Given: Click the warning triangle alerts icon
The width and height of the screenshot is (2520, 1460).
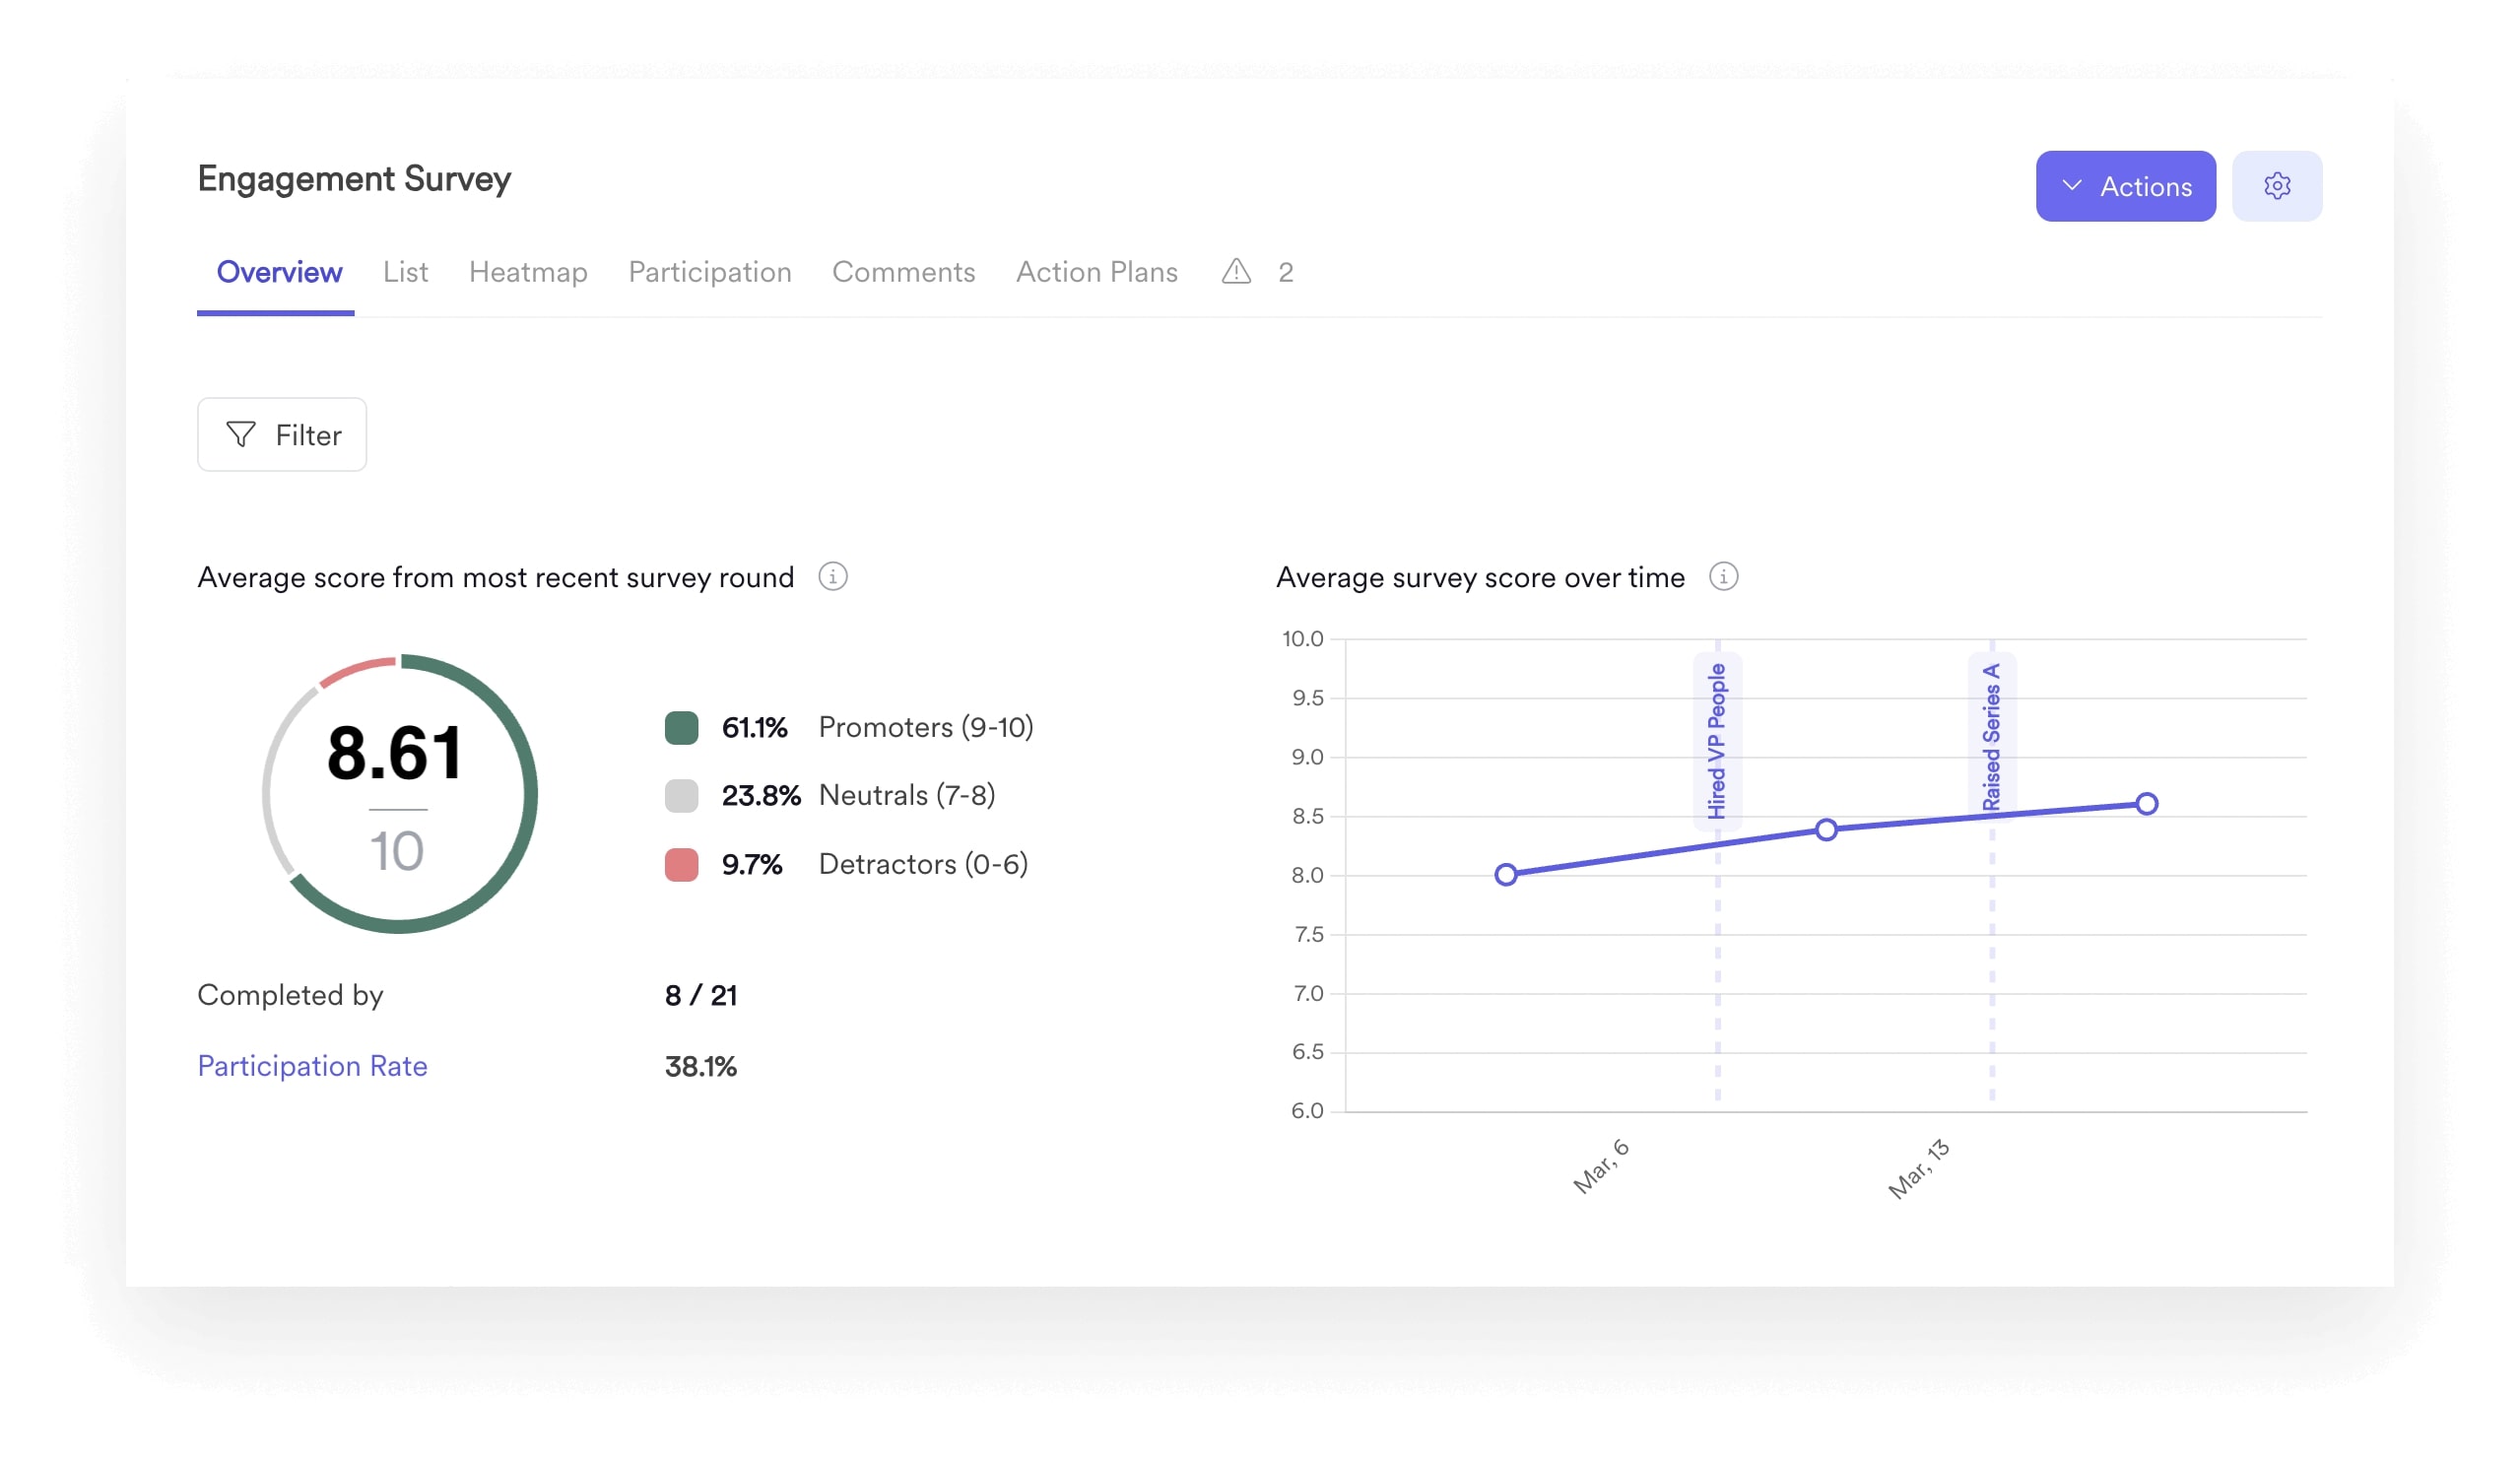Looking at the screenshot, I should (1236, 272).
